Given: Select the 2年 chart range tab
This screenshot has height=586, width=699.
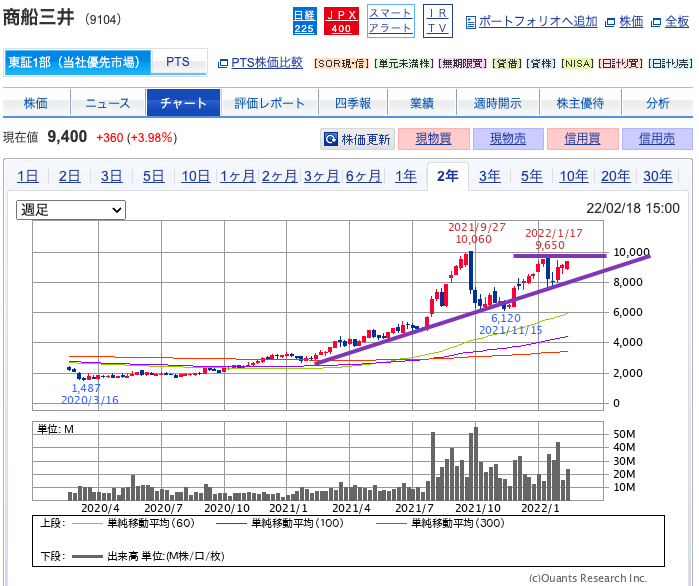Looking at the screenshot, I should (x=448, y=176).
